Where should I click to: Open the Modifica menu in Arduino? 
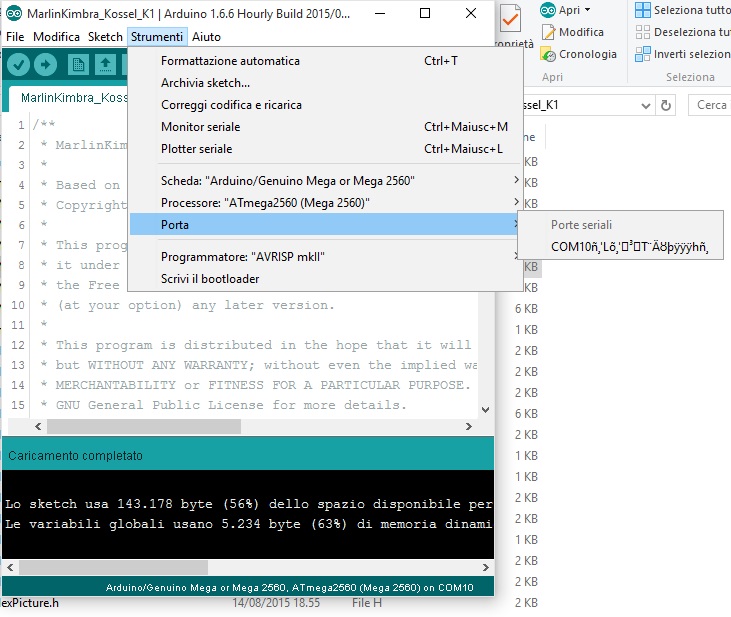point(56,37)
